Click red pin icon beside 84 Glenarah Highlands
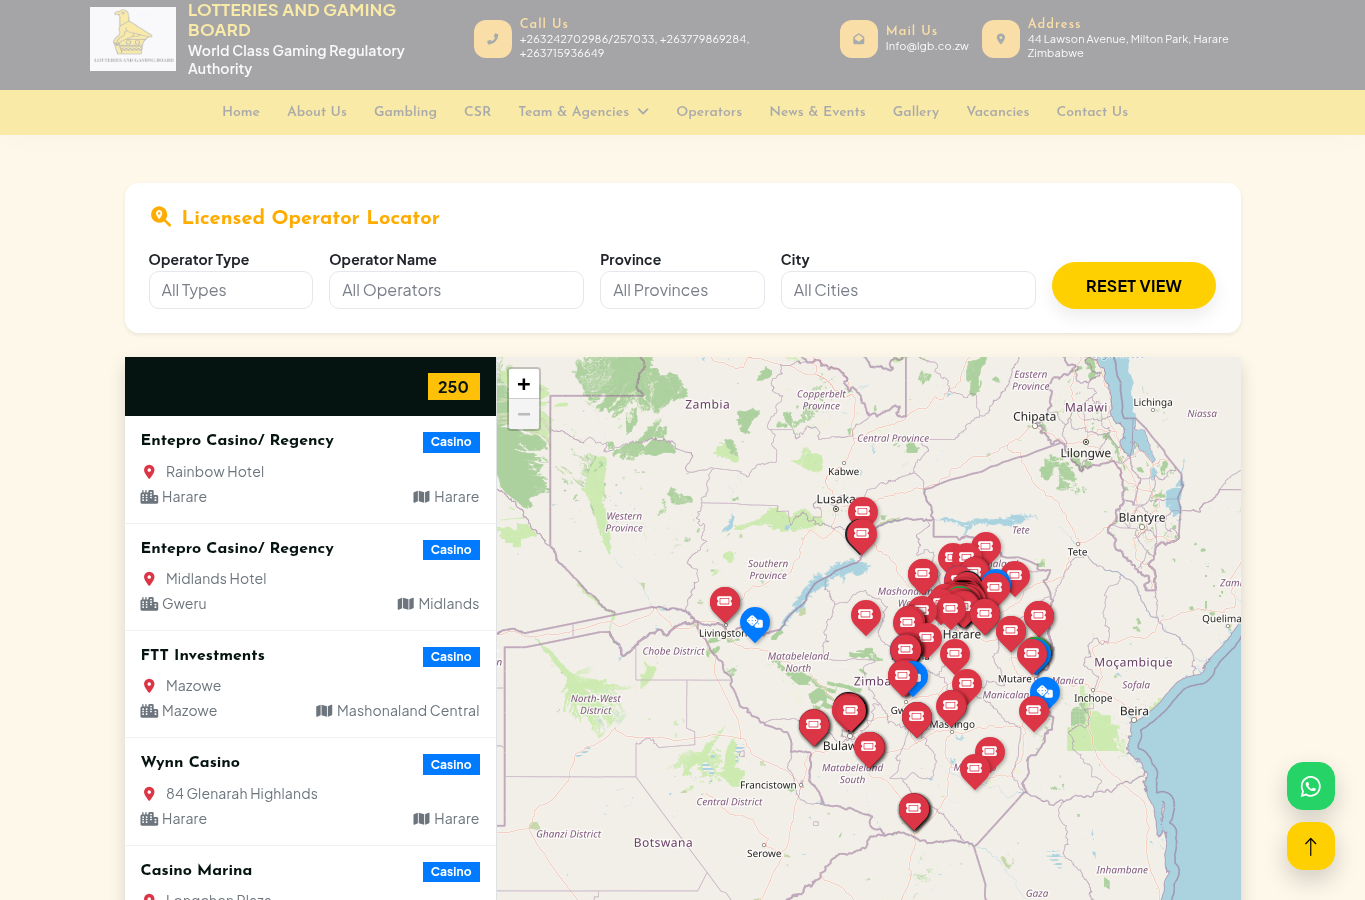 tap(149, 794)
